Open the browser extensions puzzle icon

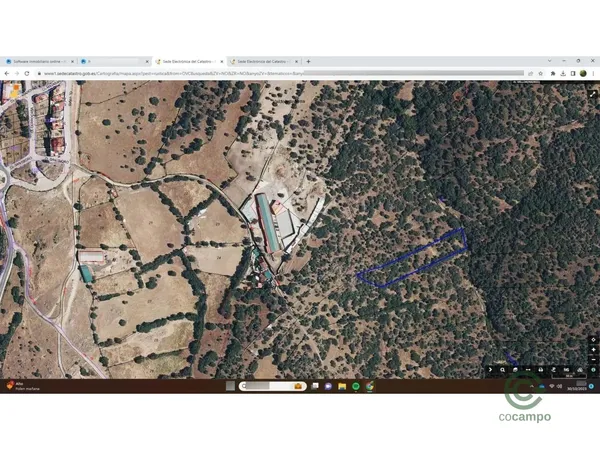(553, 73)
